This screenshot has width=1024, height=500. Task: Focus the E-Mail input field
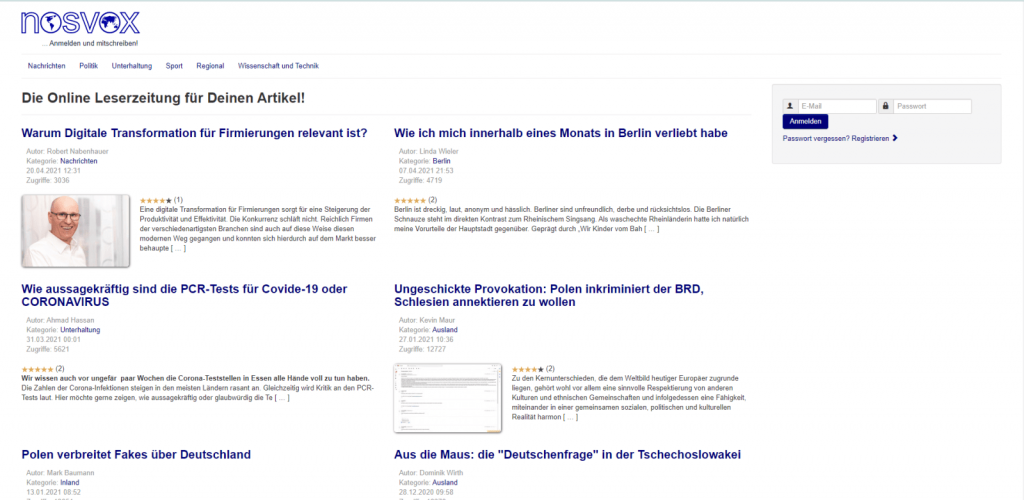pos(837,106)
